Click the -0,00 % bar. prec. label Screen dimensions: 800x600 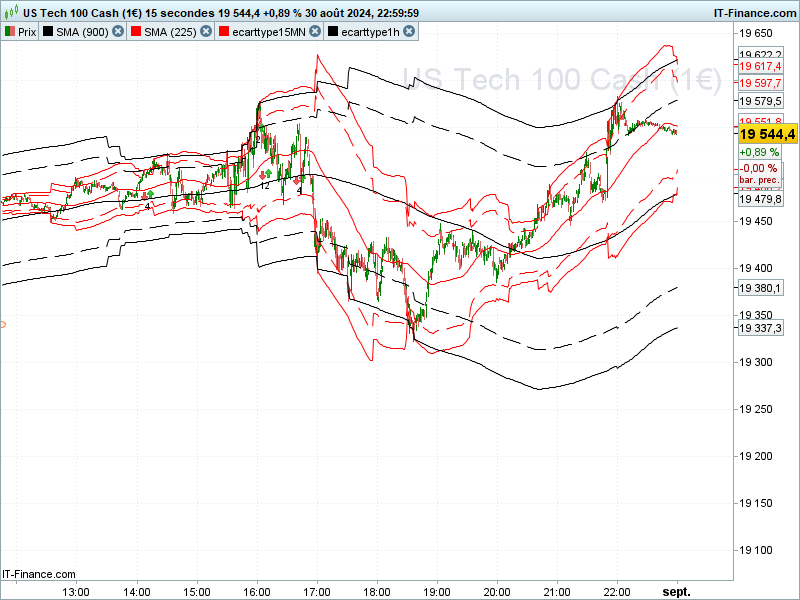[x=759, y=173]
